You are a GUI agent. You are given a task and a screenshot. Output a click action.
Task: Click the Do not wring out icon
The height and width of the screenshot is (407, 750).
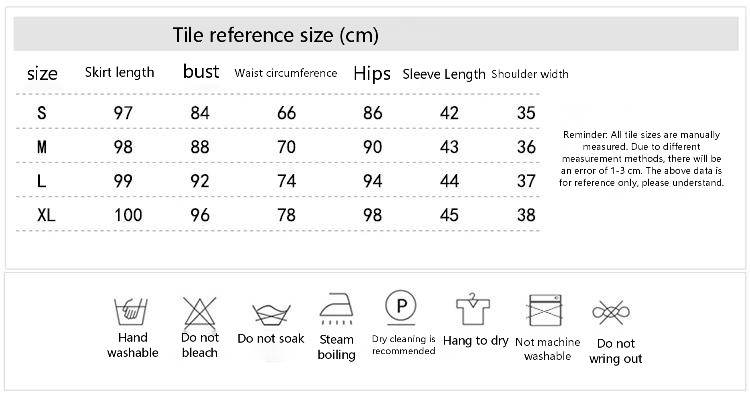(x=615, y=313)
